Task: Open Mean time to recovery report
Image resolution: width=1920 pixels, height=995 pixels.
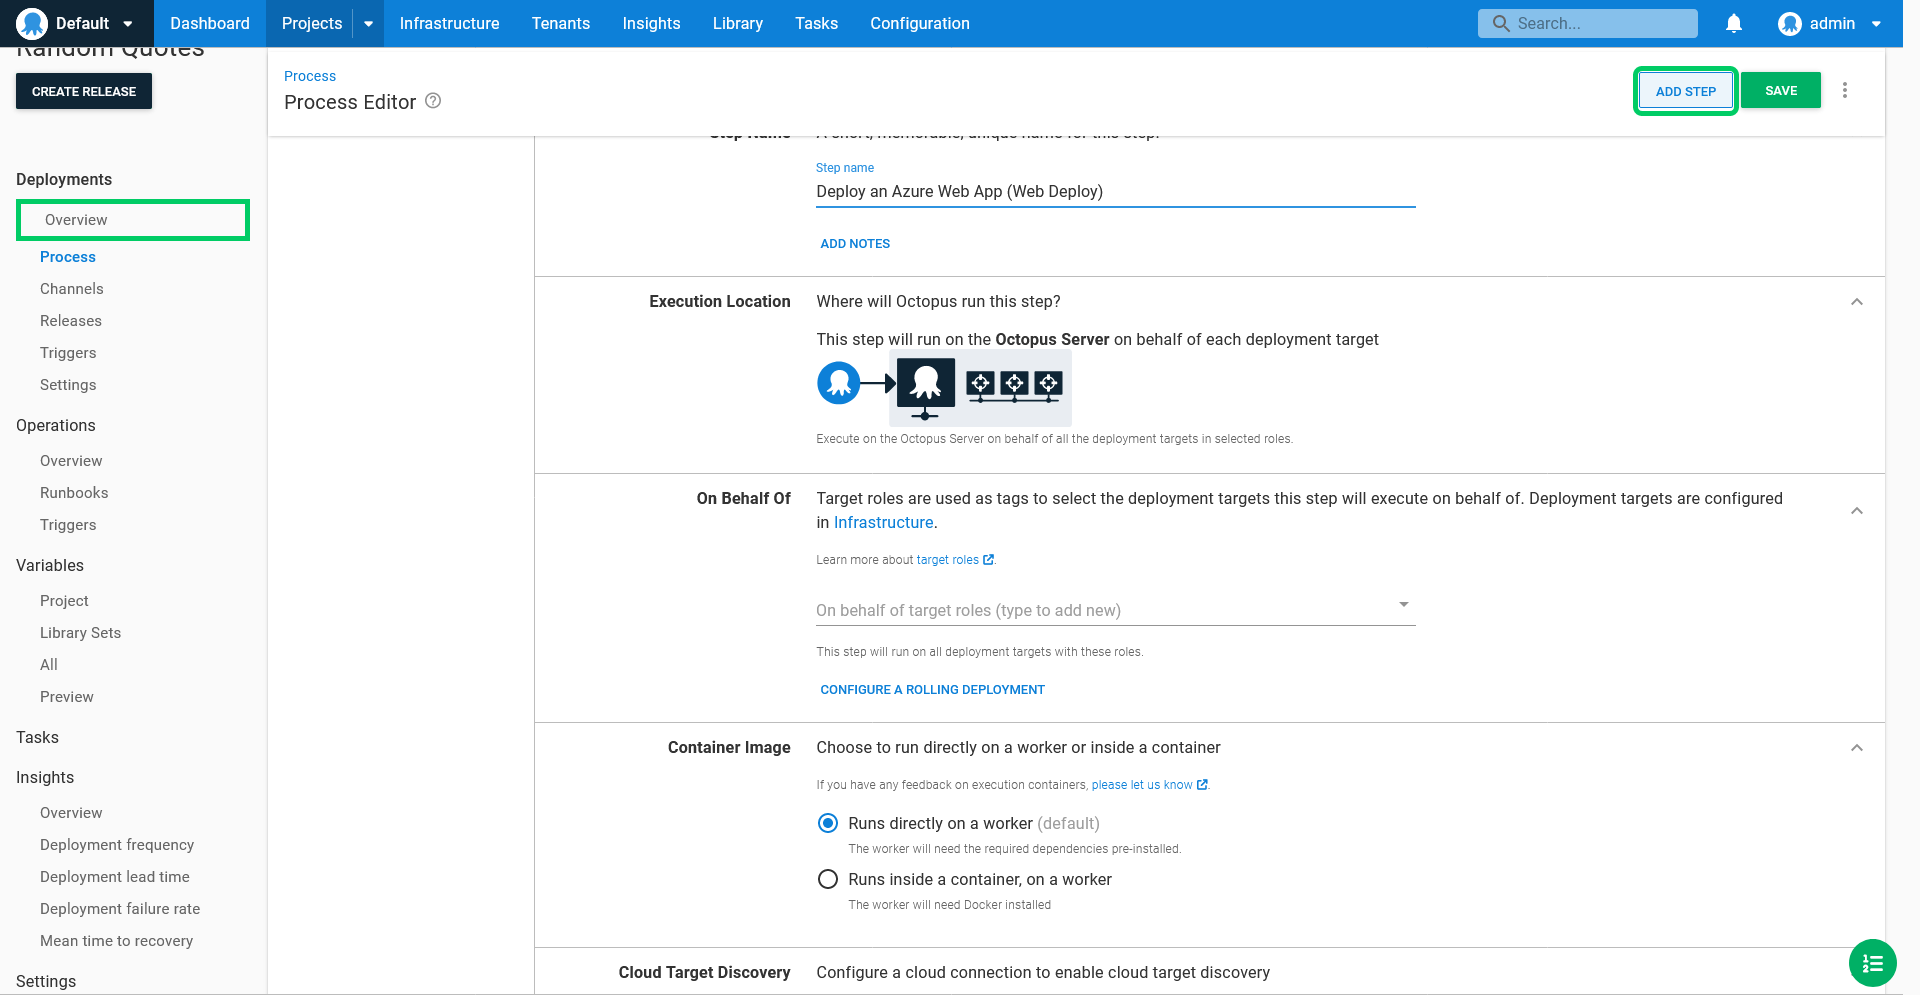Action: [116, 941]
